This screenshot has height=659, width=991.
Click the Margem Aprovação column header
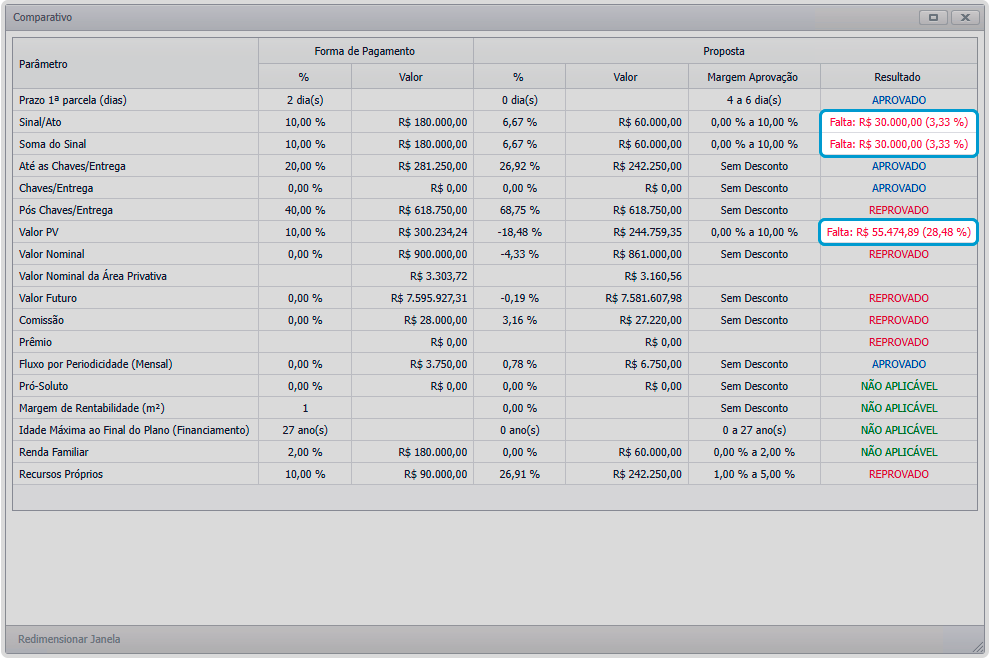[x=753, y=77]
